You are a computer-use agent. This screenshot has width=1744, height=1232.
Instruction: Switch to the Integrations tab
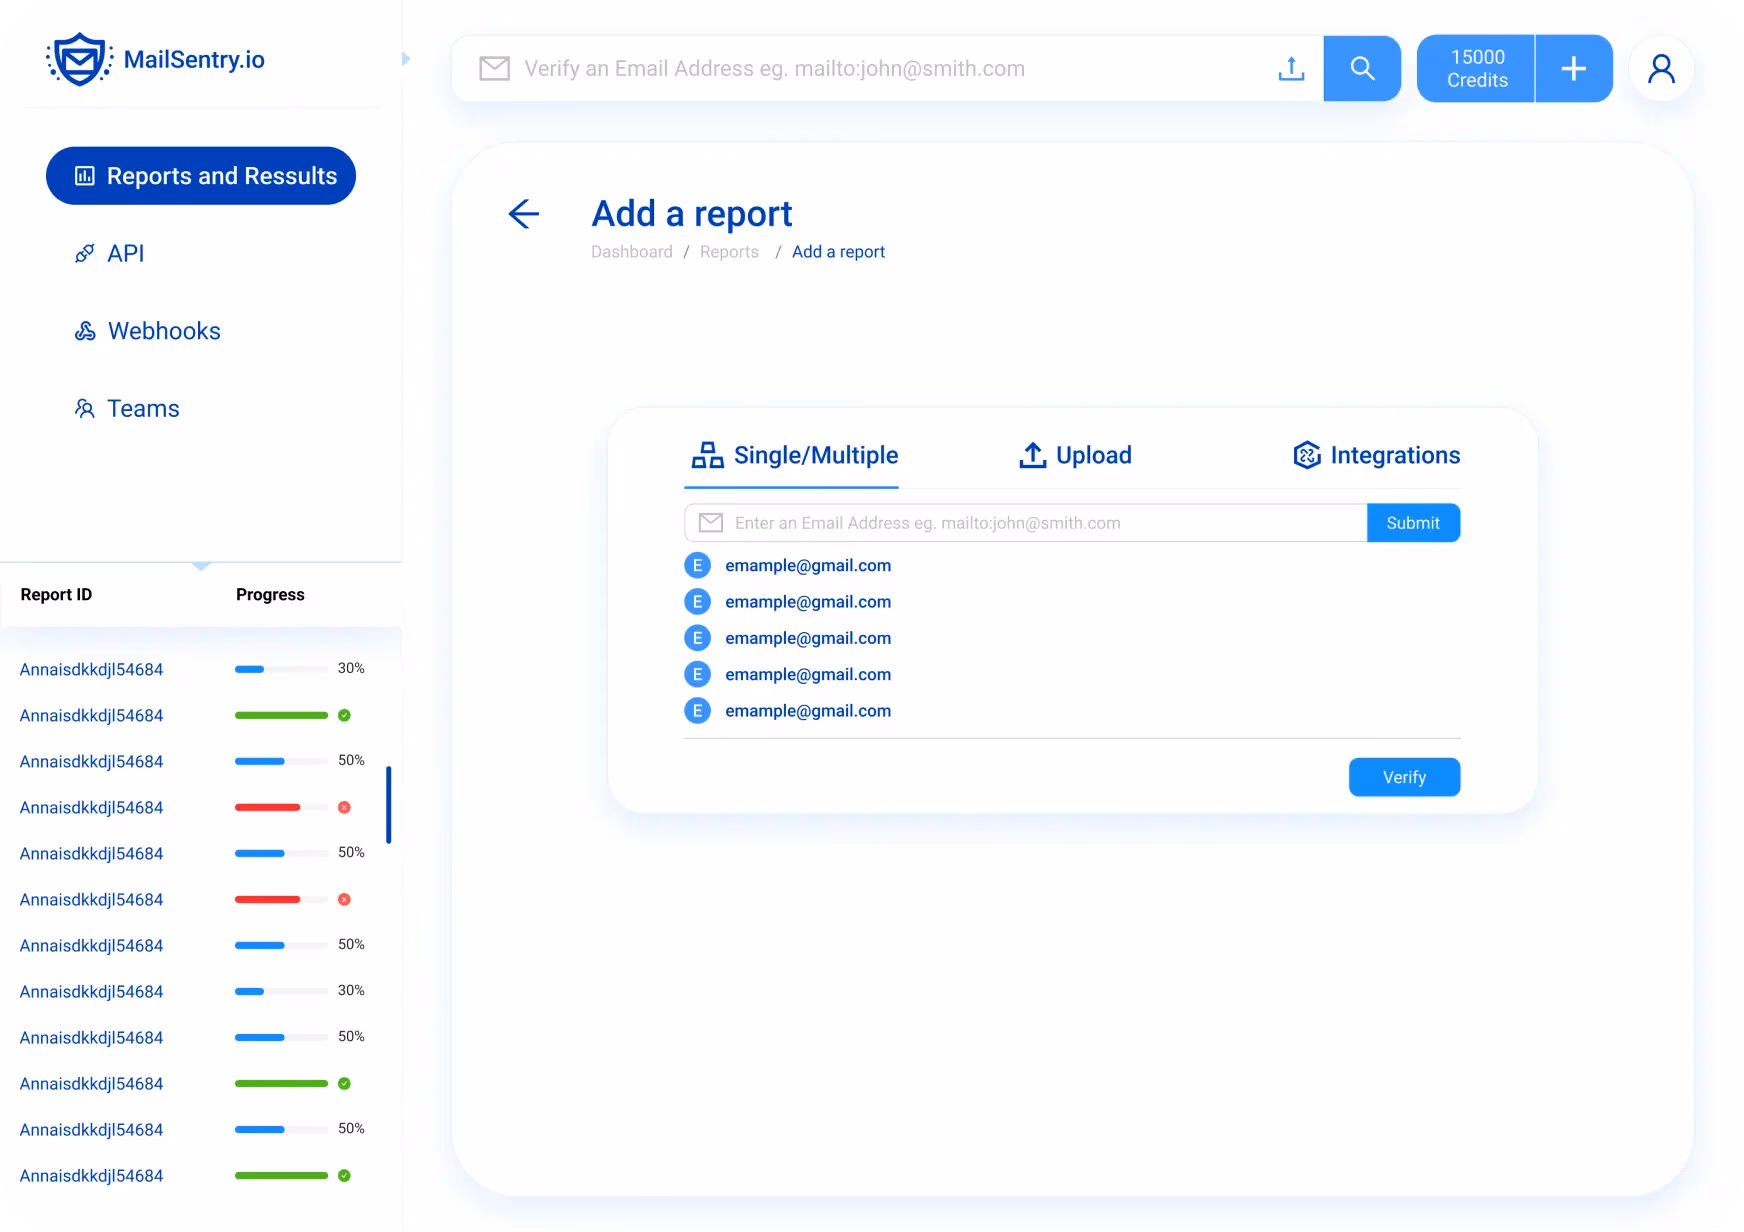(1376, 455)
